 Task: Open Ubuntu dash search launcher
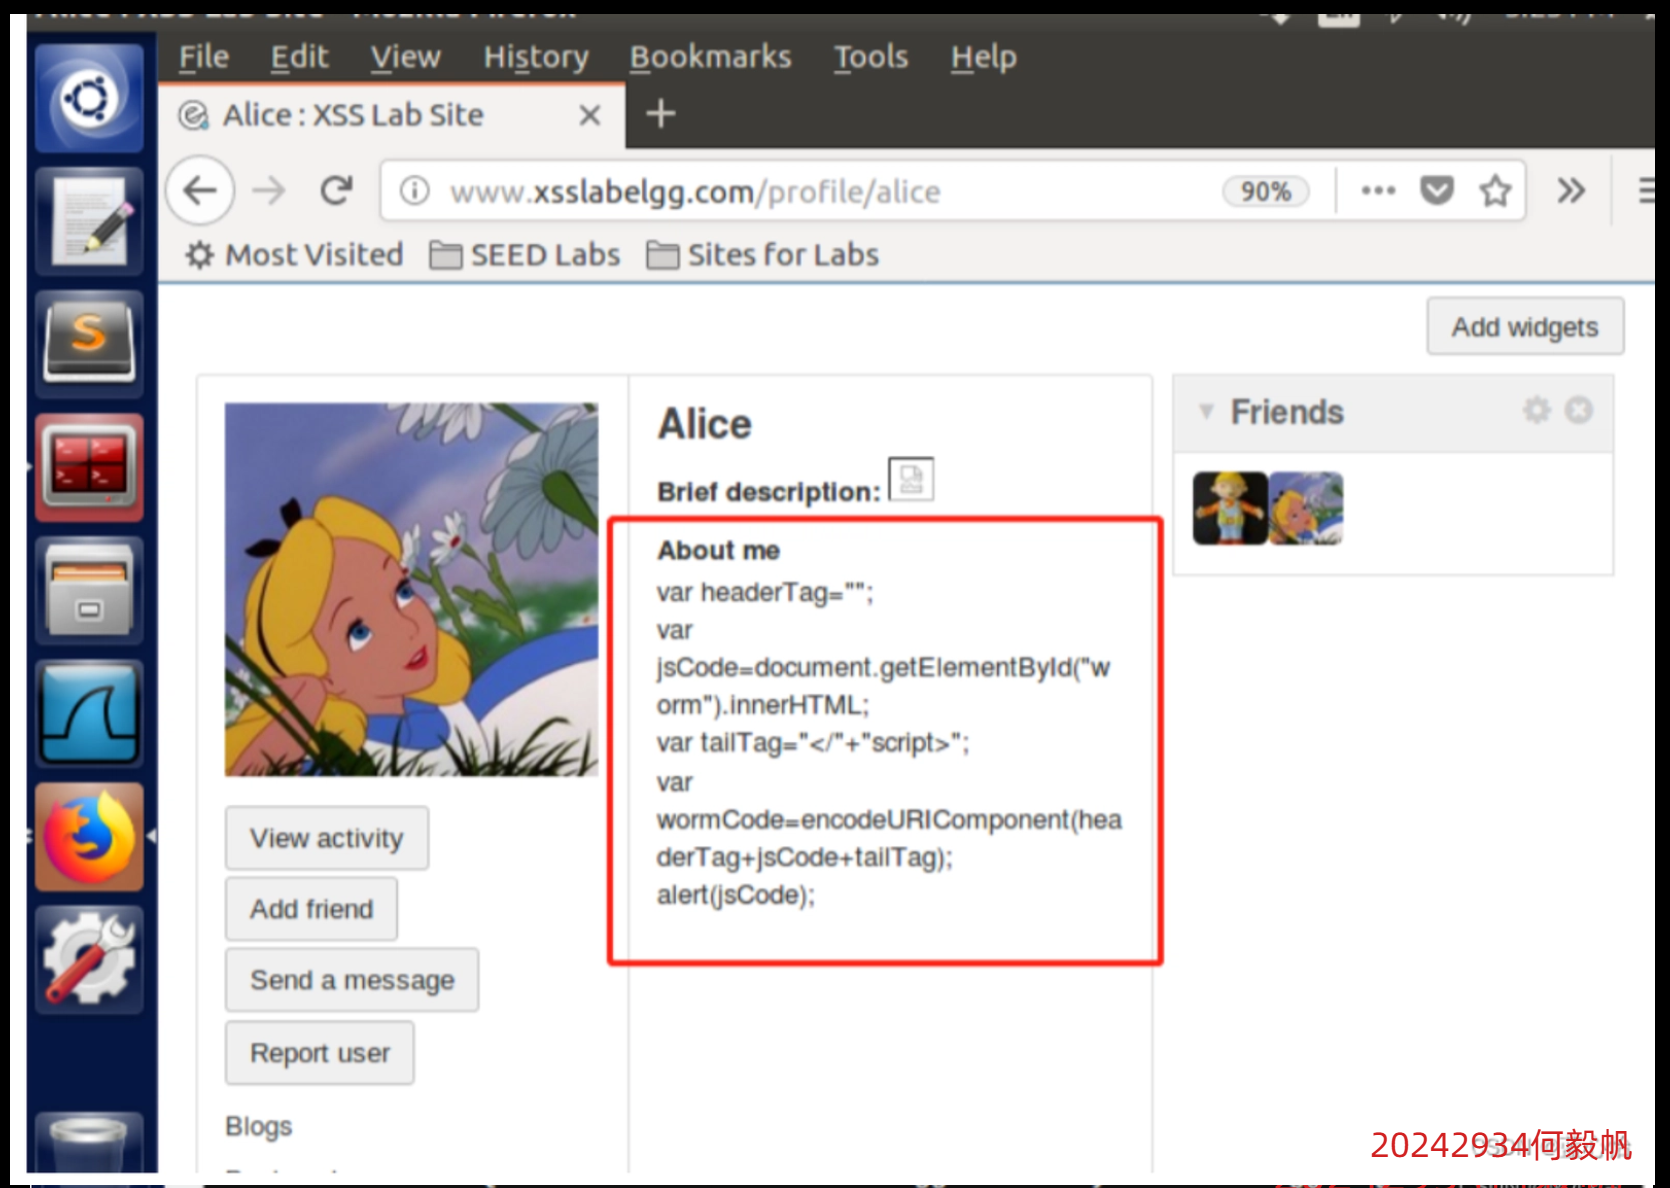[x=89, y=98]
